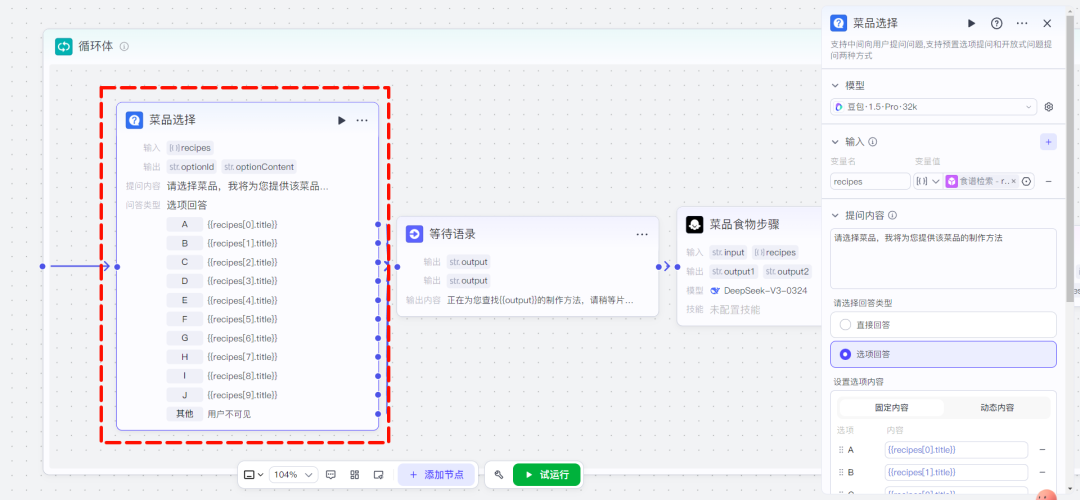Edit the recipes variable name field
The image size is (1080, 500).
[871, 181]
